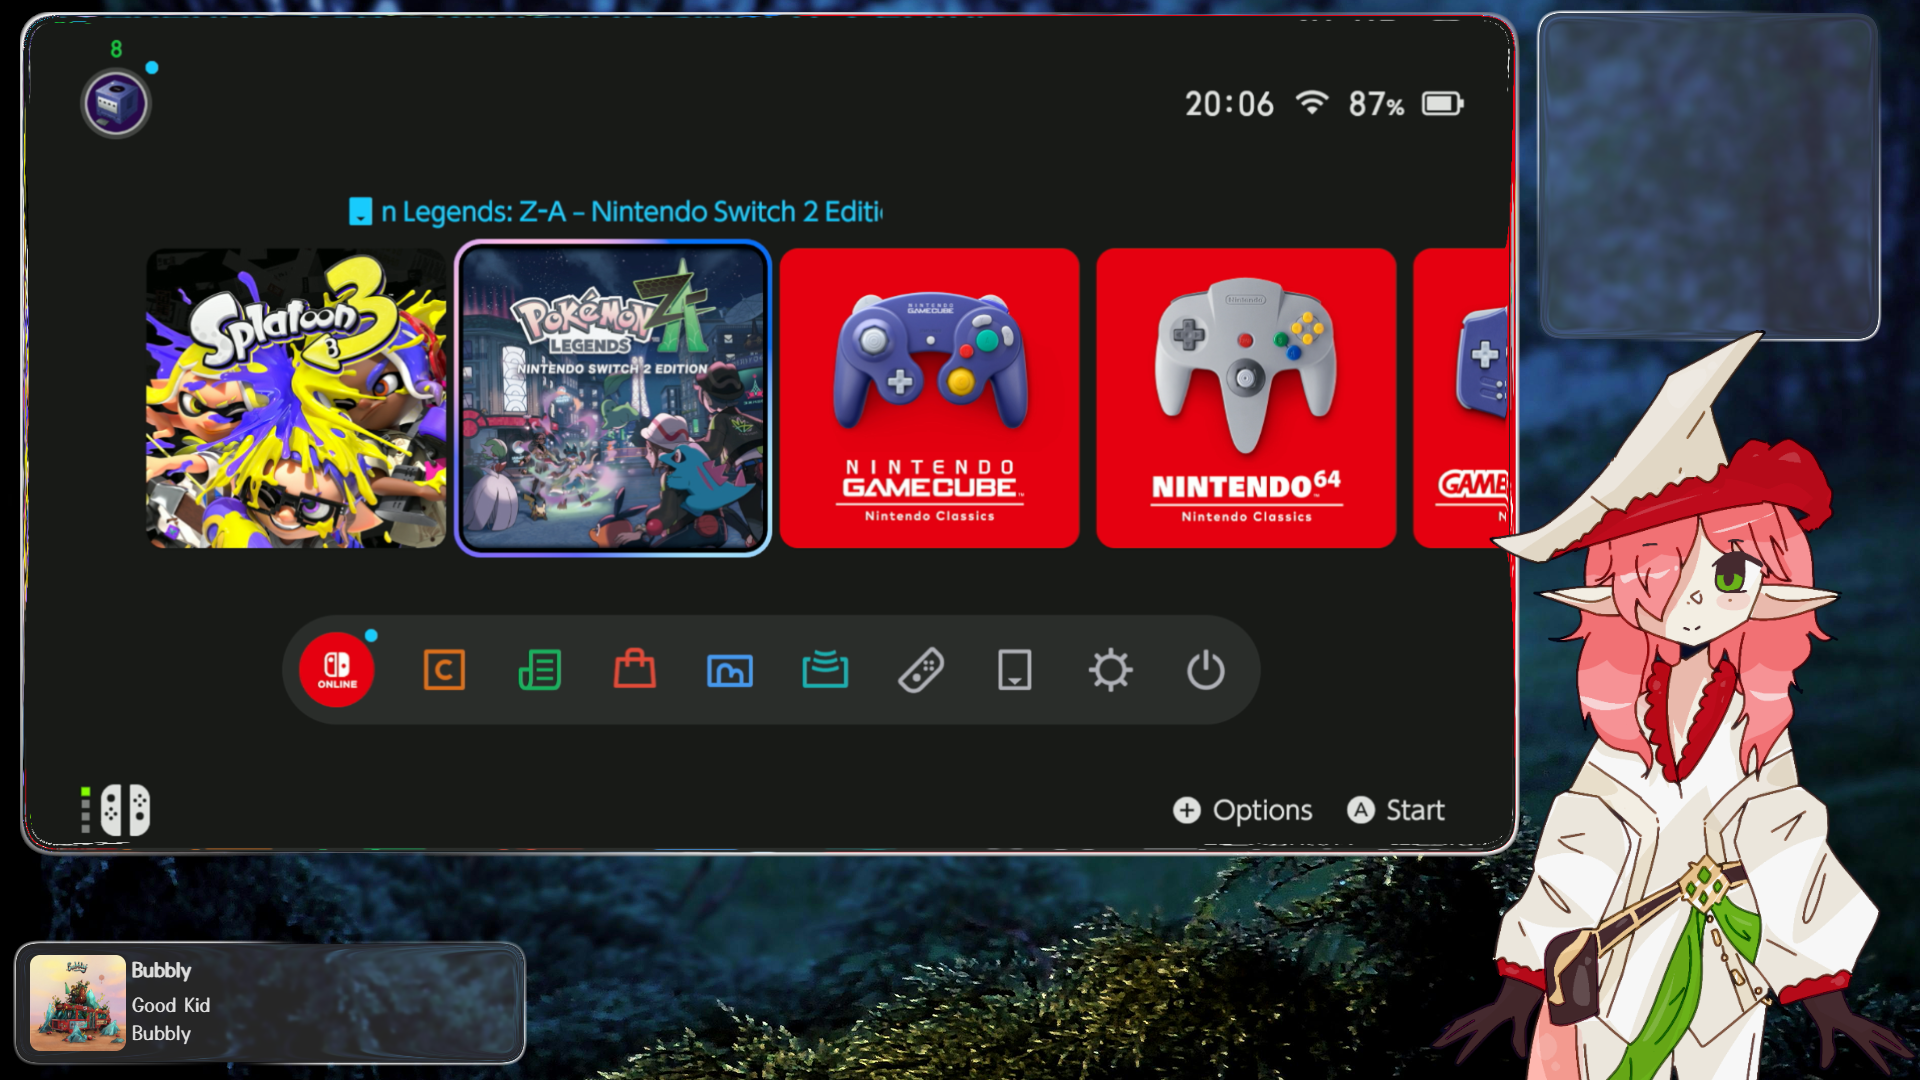Open GameShare icon in the dock
This screenshot has height=1080, width=1920.
coord(825,670)
